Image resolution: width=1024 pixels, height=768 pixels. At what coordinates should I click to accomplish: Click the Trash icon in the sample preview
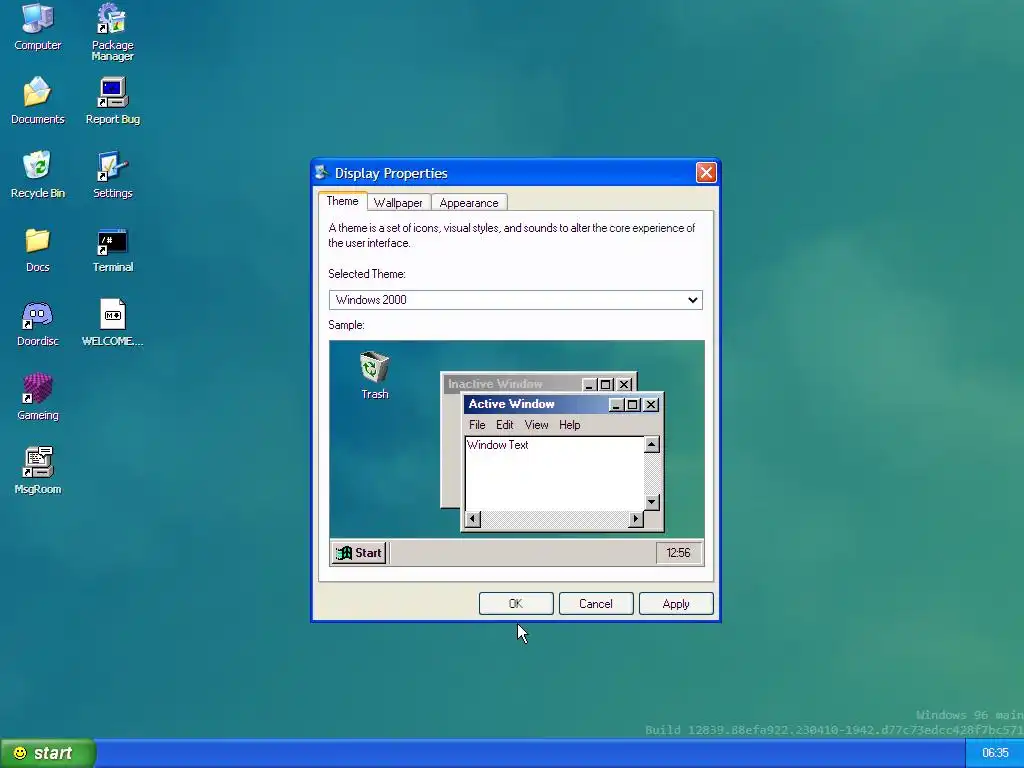[375, 375]
